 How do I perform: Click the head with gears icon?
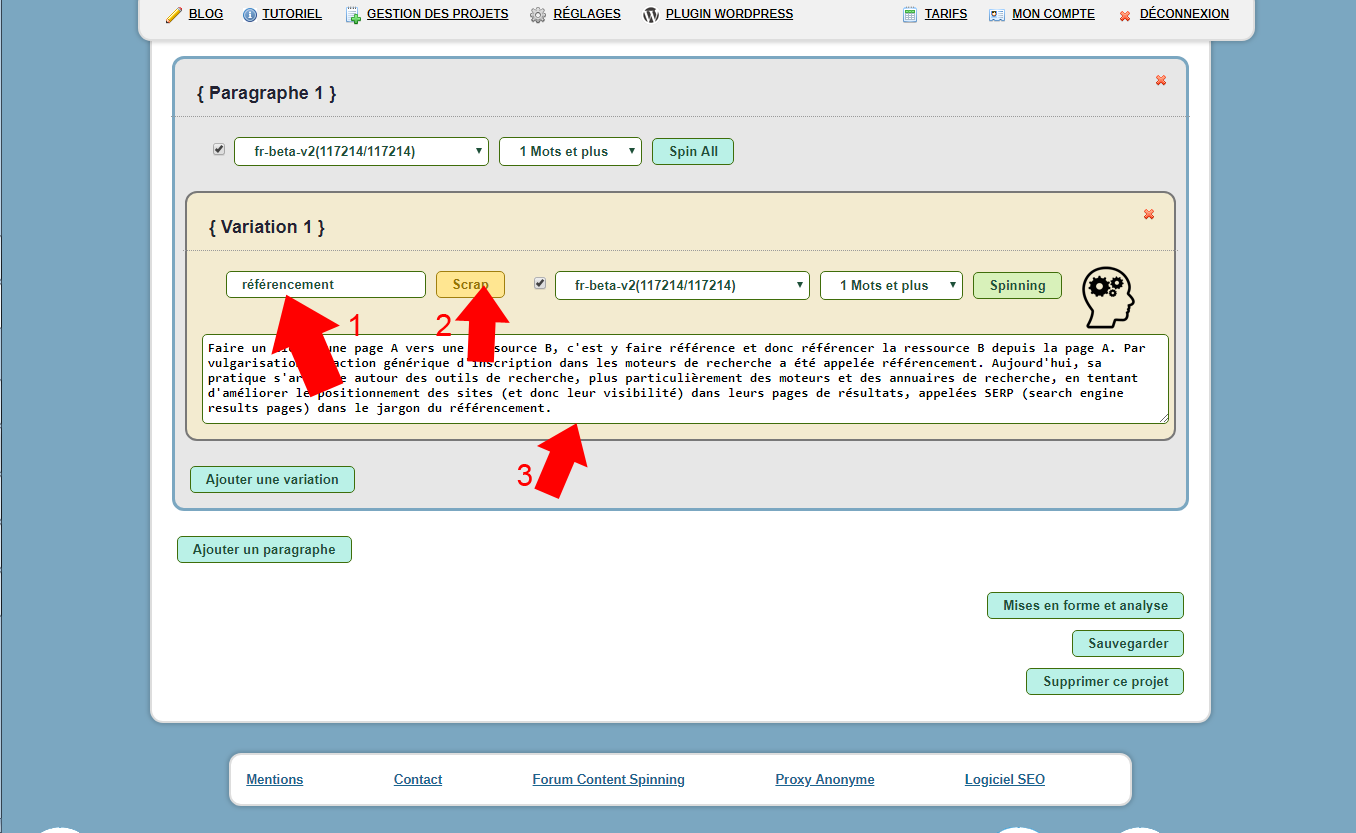[x=1109, y=297]
